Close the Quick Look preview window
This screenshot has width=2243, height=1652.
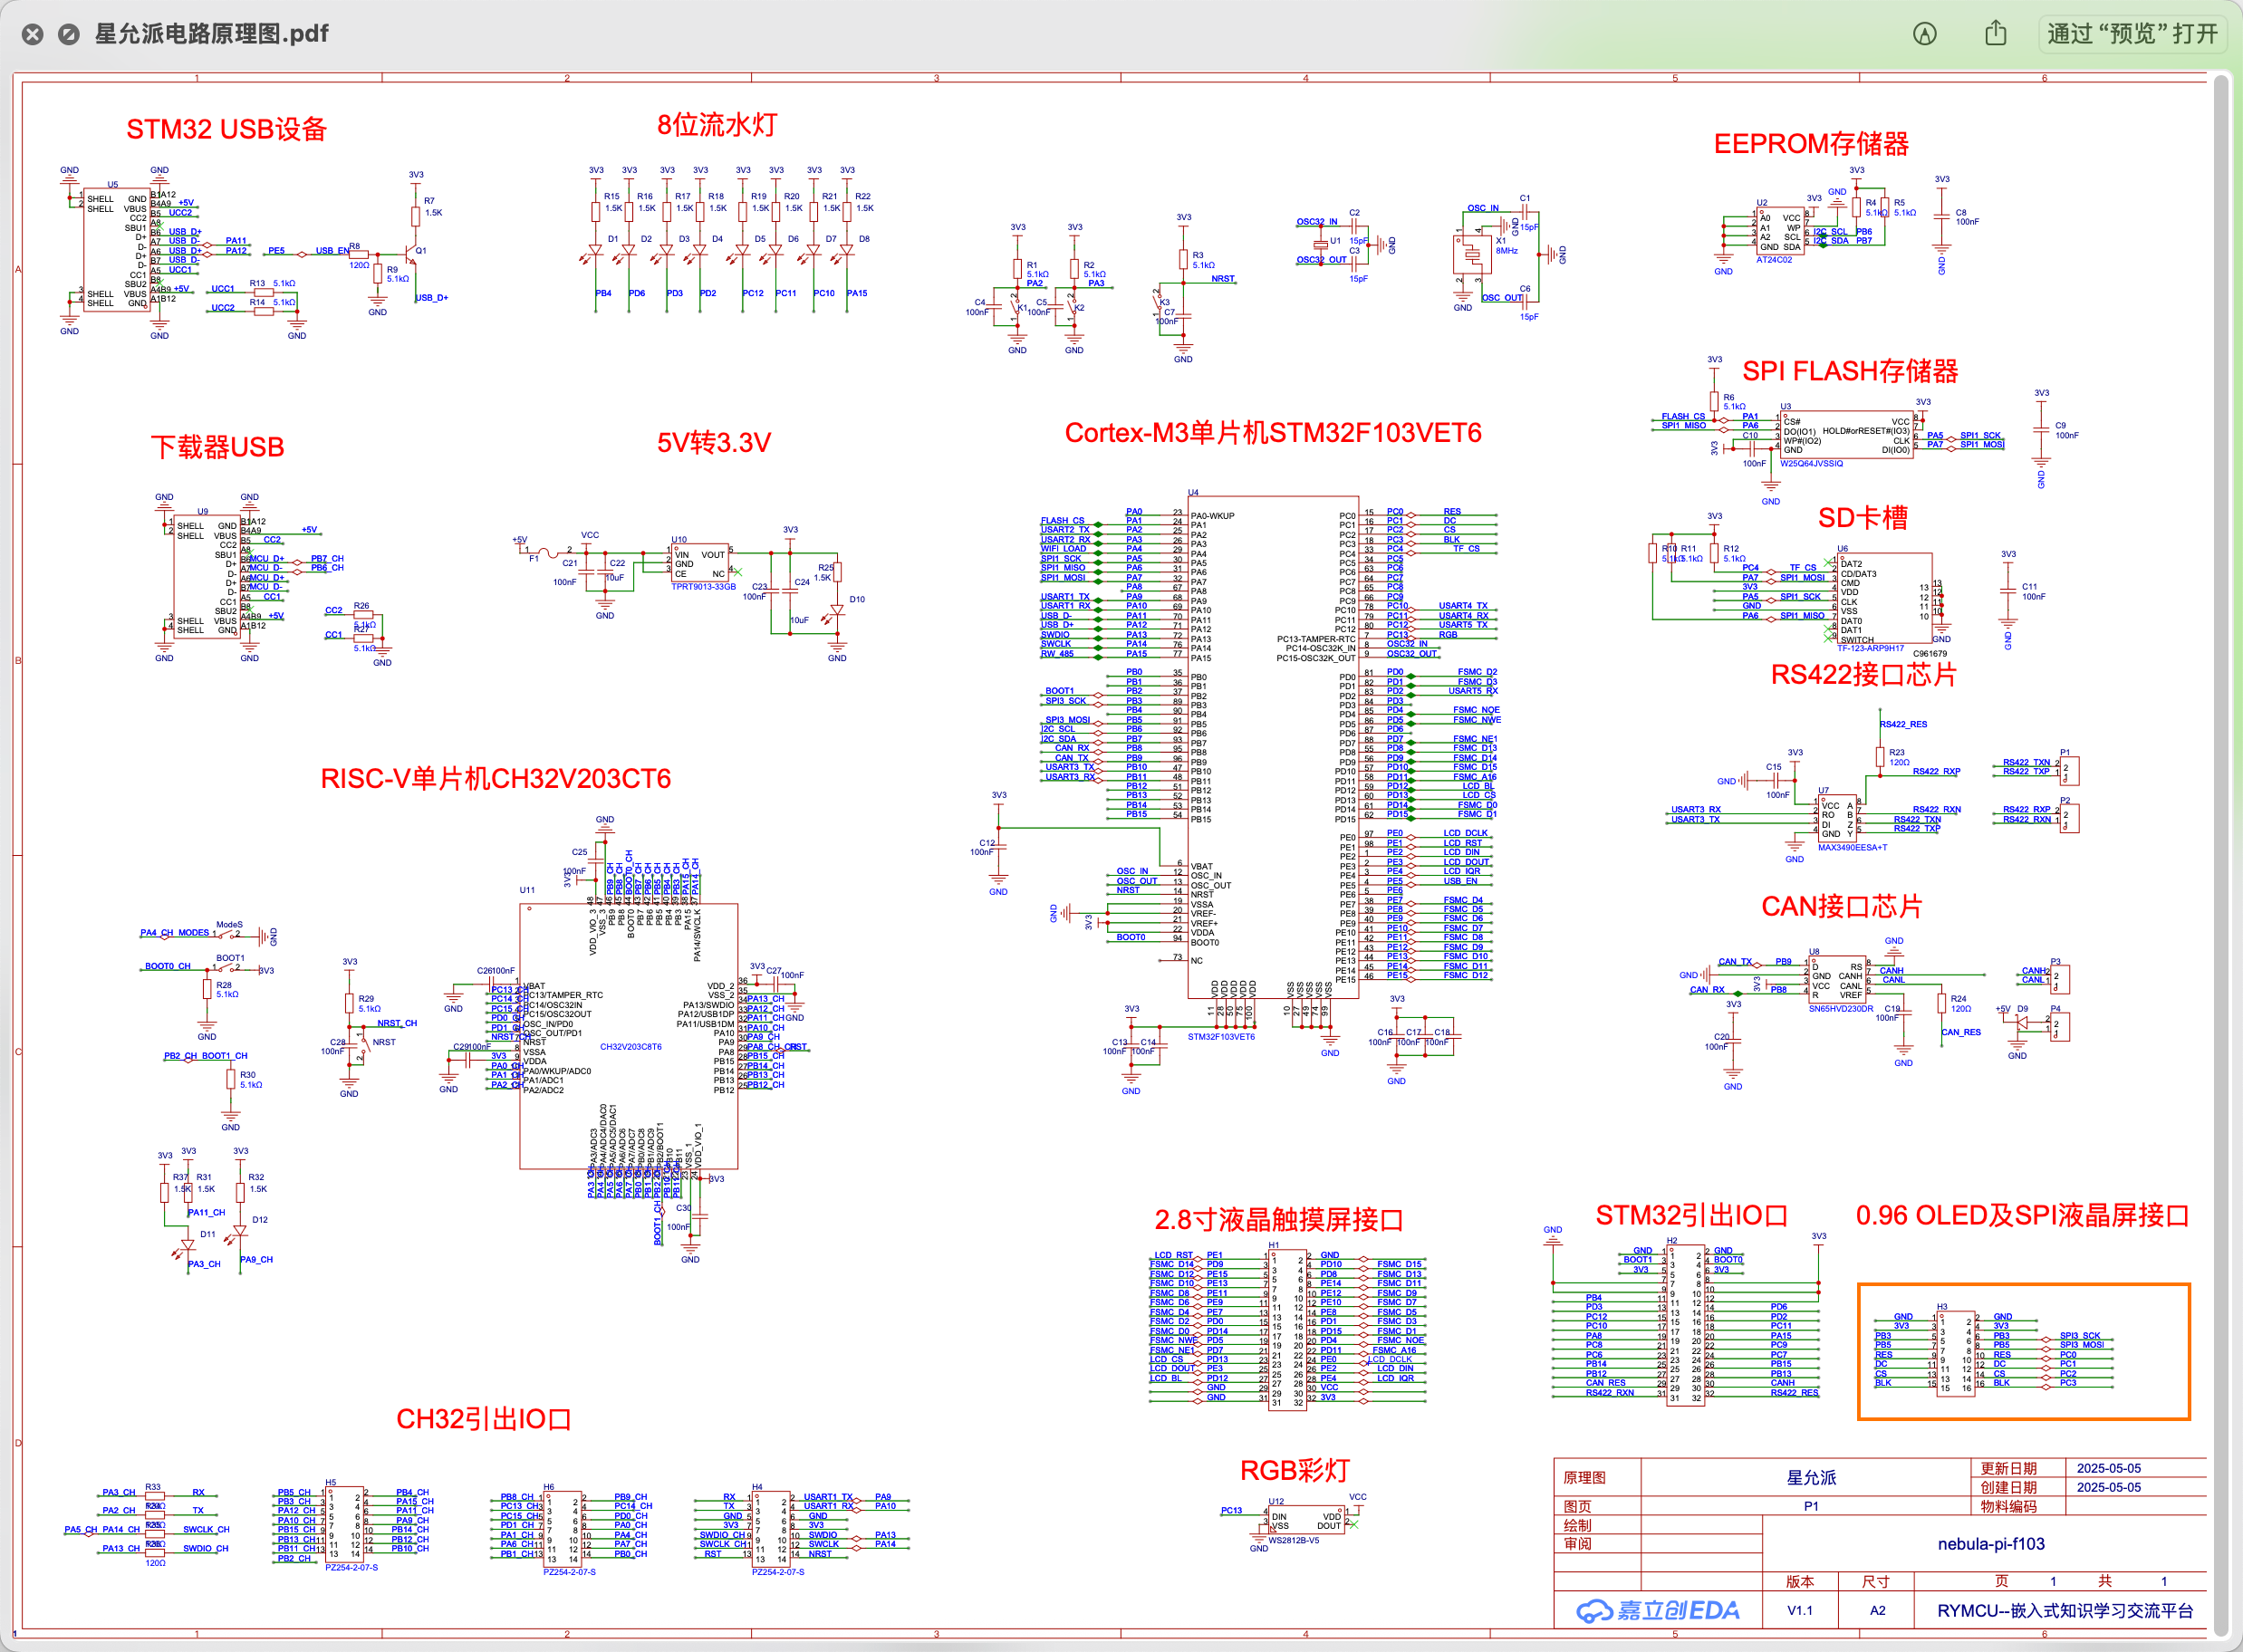[x=33, y=34]
